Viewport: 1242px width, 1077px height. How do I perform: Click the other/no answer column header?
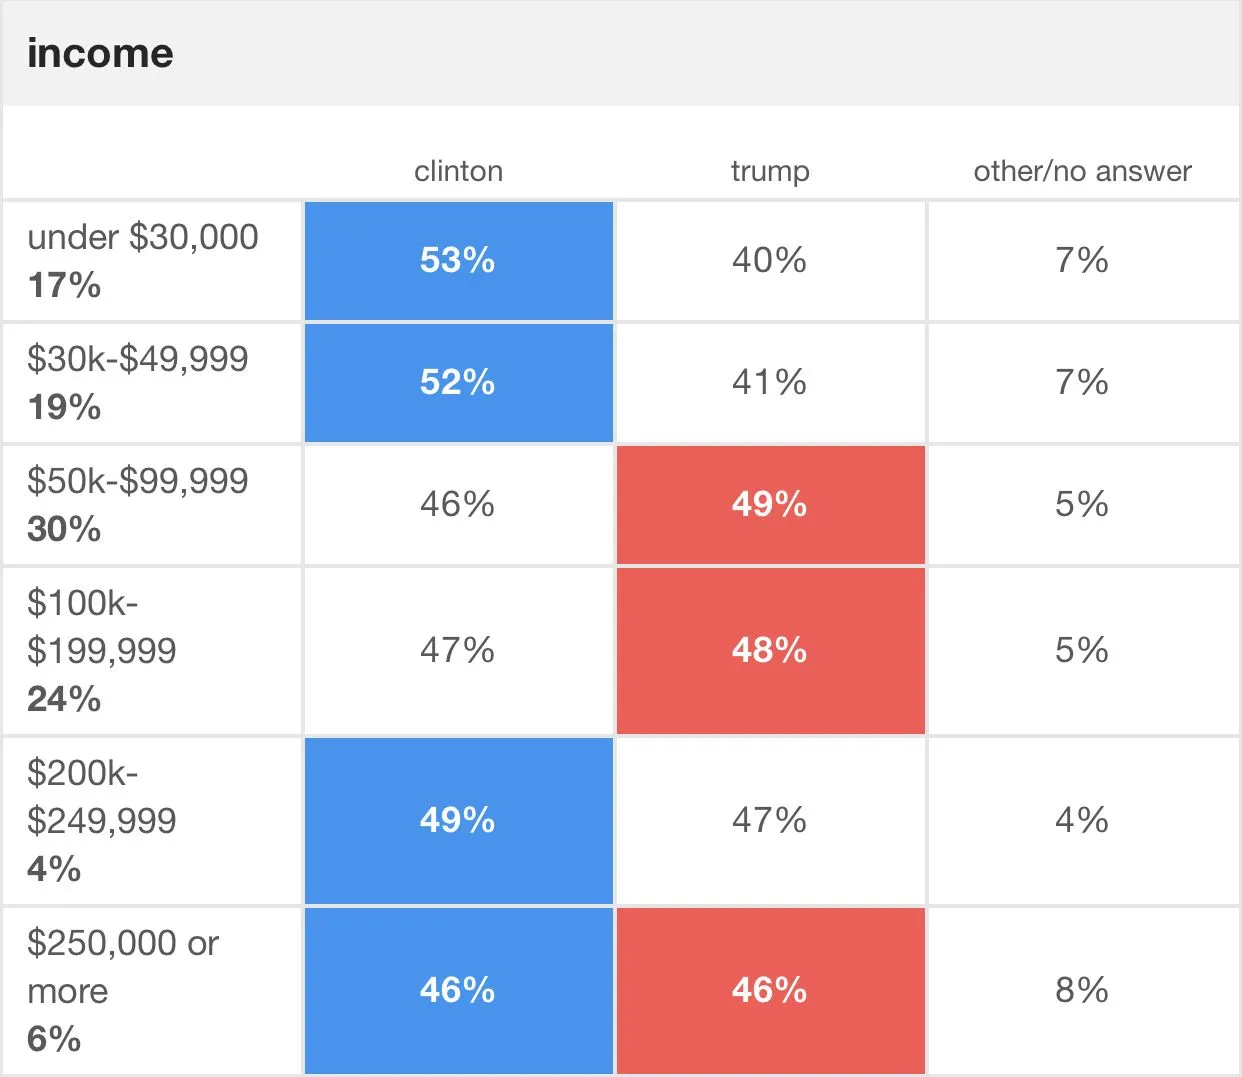[x=1082, y=171]
